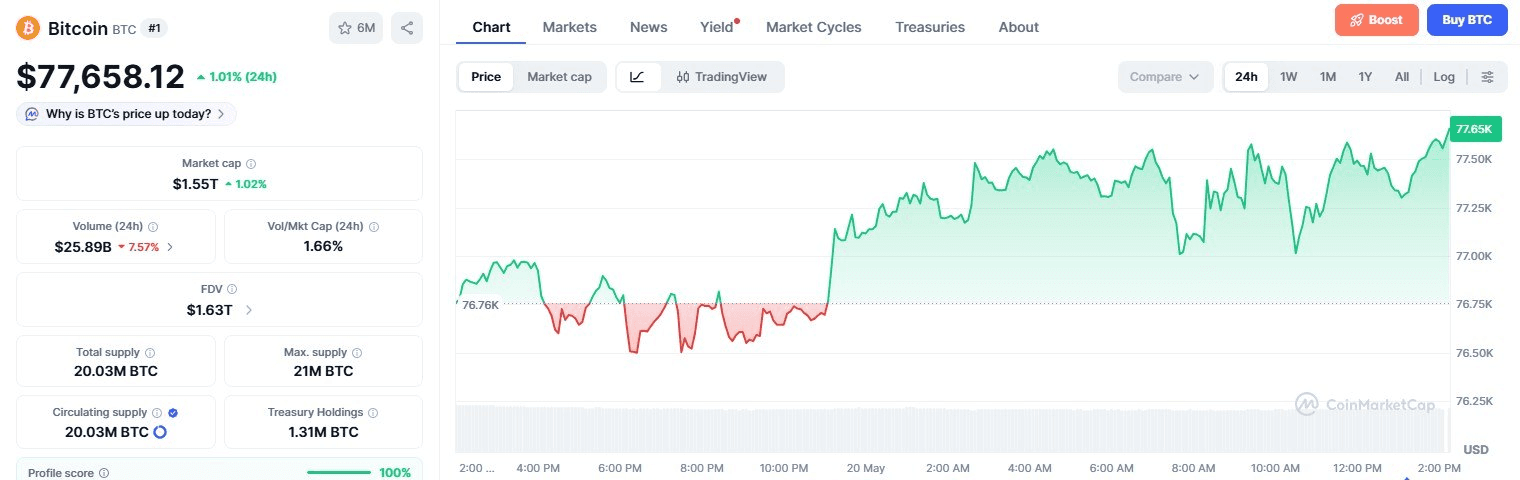Click info icon next to Max. supply
Screen dimensions: 1520x480
click(x=357, y=353)
